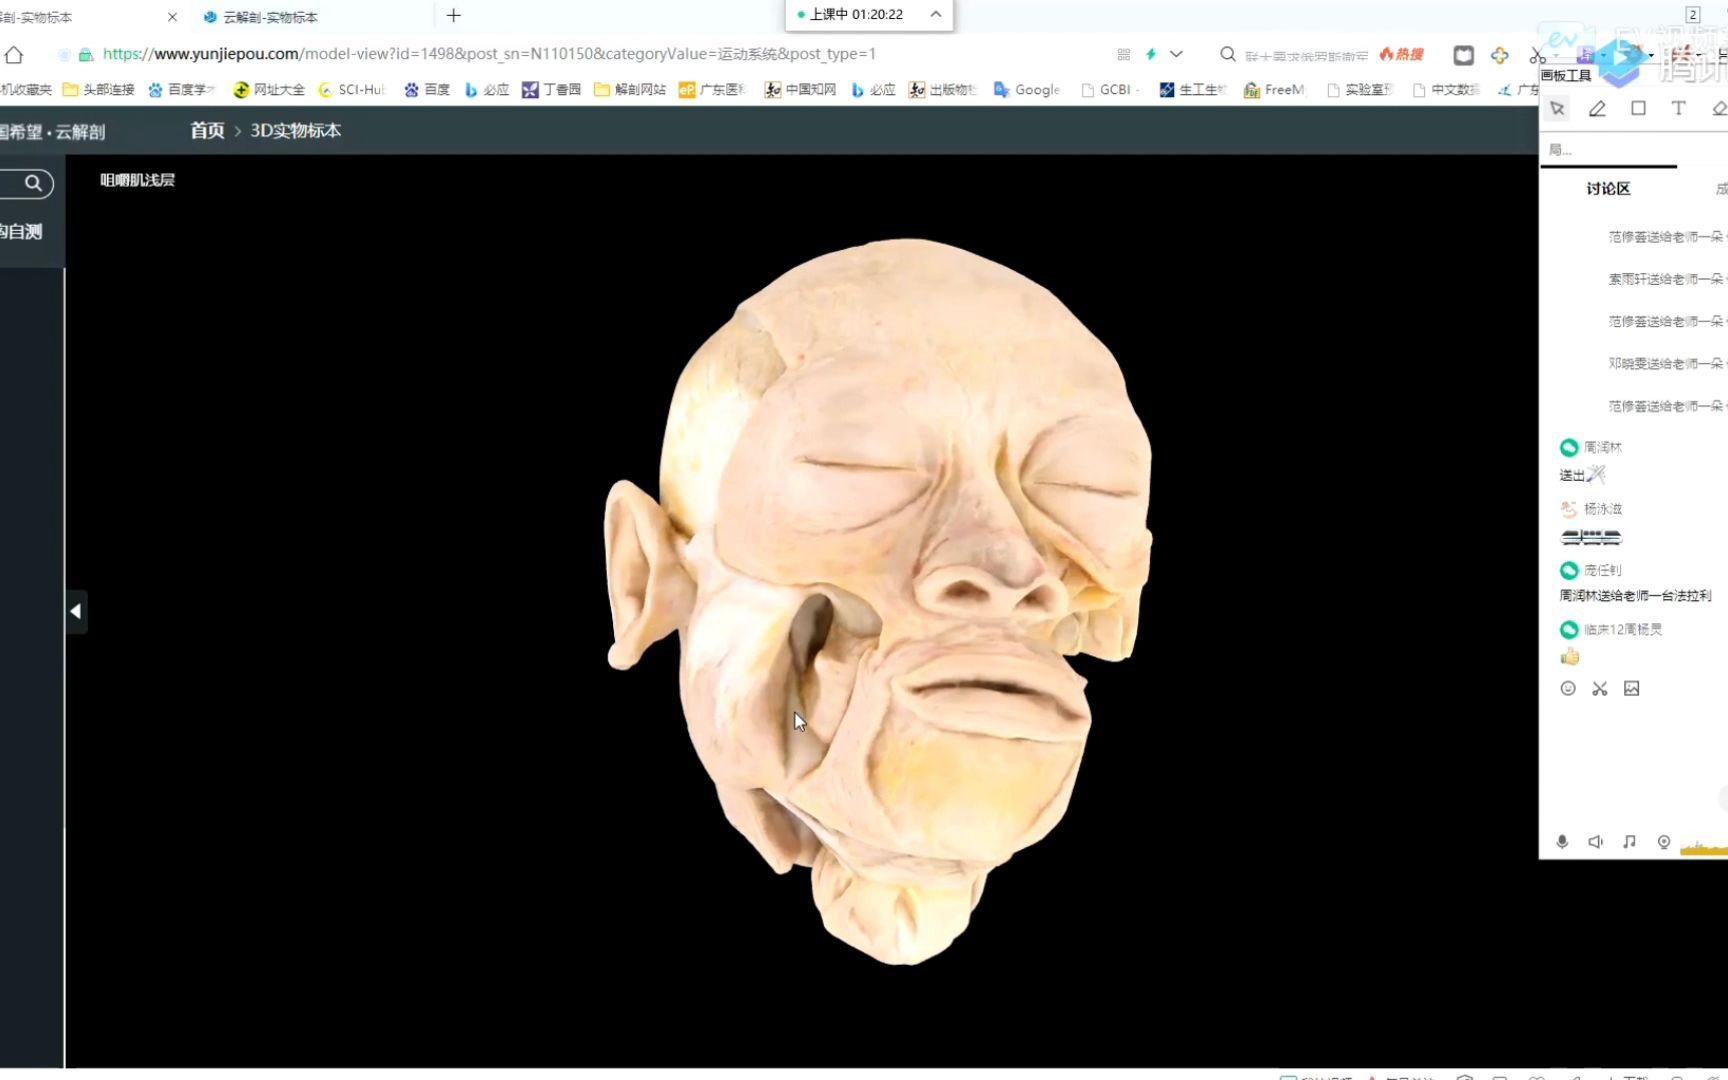Image resolution: width=1728 pixels, height=1080 pixels.
Task: Select the text T tool
Action: coord(1678,108)
